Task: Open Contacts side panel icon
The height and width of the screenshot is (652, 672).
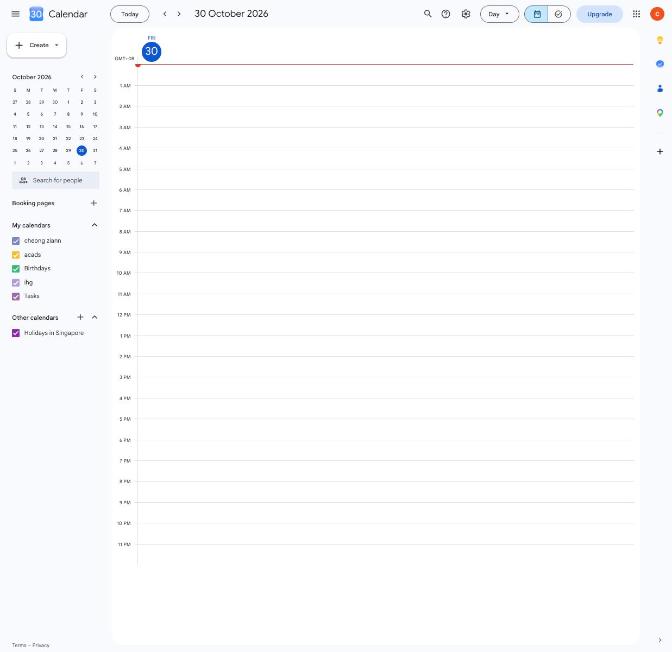Action: click(x=660, y=88)
